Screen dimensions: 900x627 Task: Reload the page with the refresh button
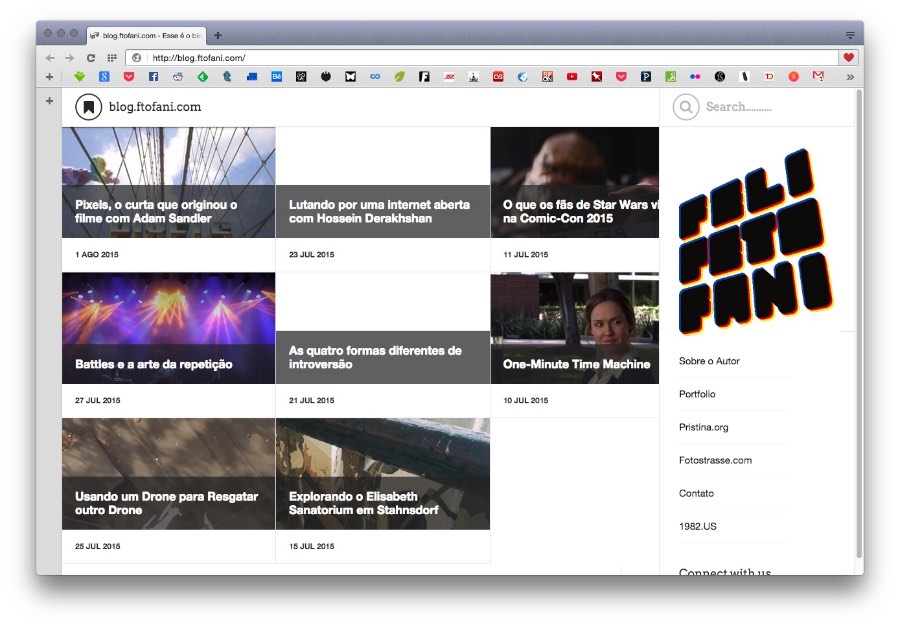[91, 58]
